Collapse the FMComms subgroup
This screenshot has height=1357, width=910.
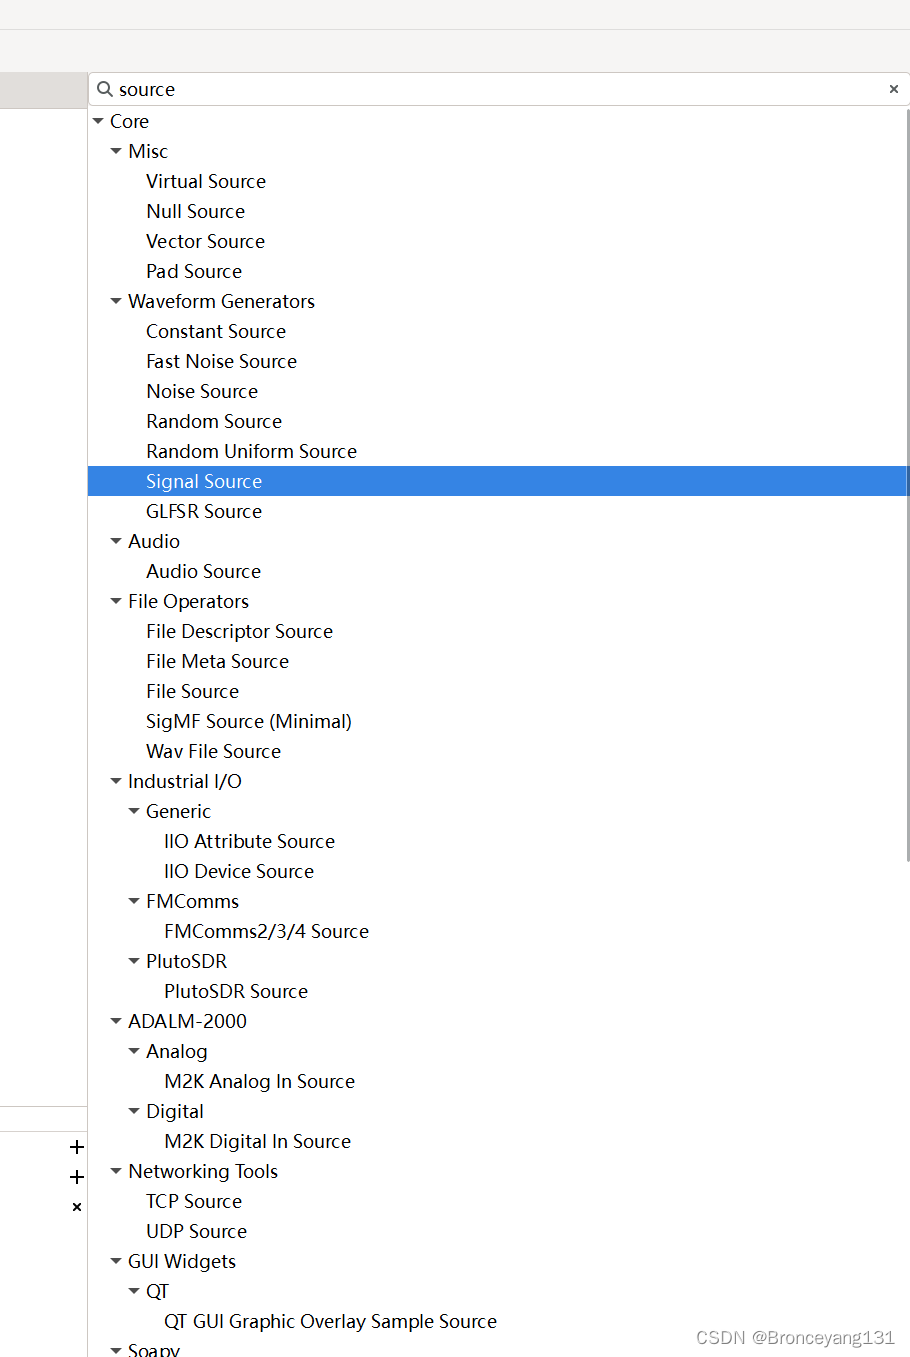click(134, 901)
